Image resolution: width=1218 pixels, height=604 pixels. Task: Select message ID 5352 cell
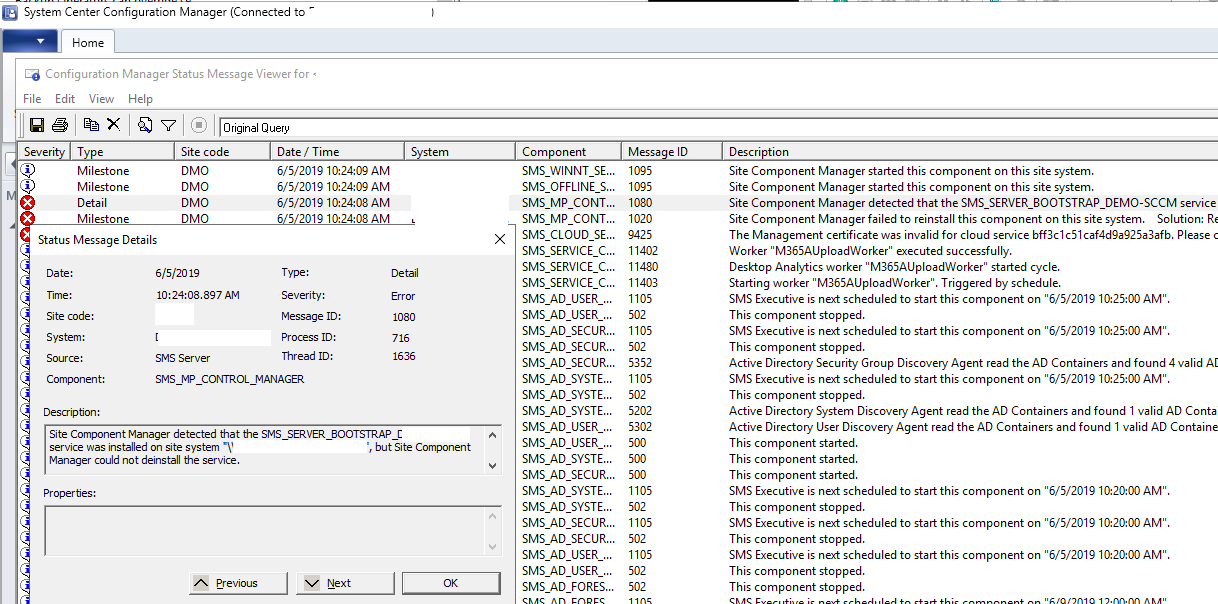[640, 363]
